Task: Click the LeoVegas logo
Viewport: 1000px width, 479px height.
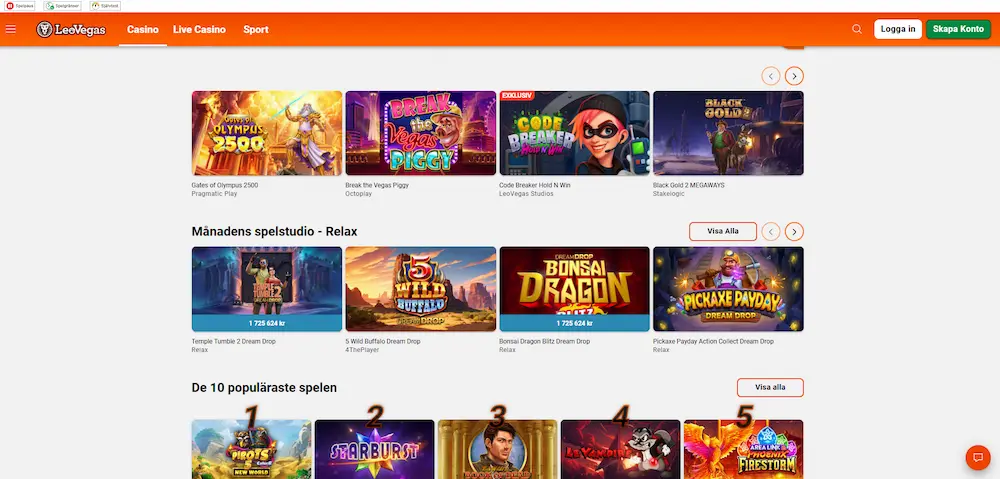Action: pyautogui.click(x=71, y=29)
